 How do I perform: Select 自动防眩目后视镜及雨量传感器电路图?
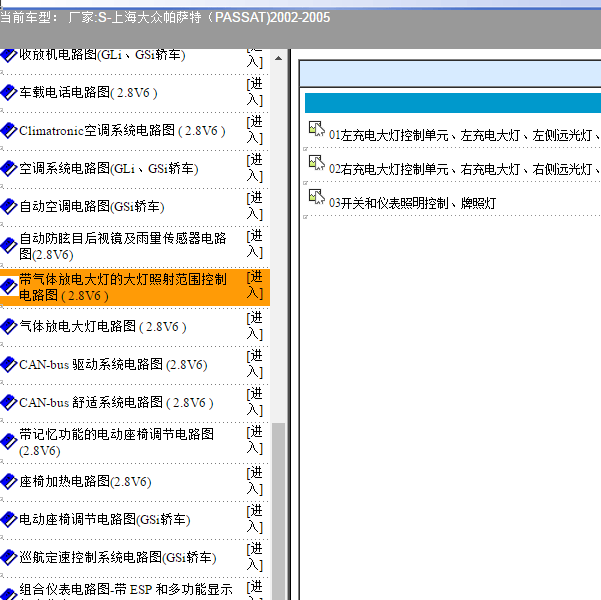coord(123,246)
